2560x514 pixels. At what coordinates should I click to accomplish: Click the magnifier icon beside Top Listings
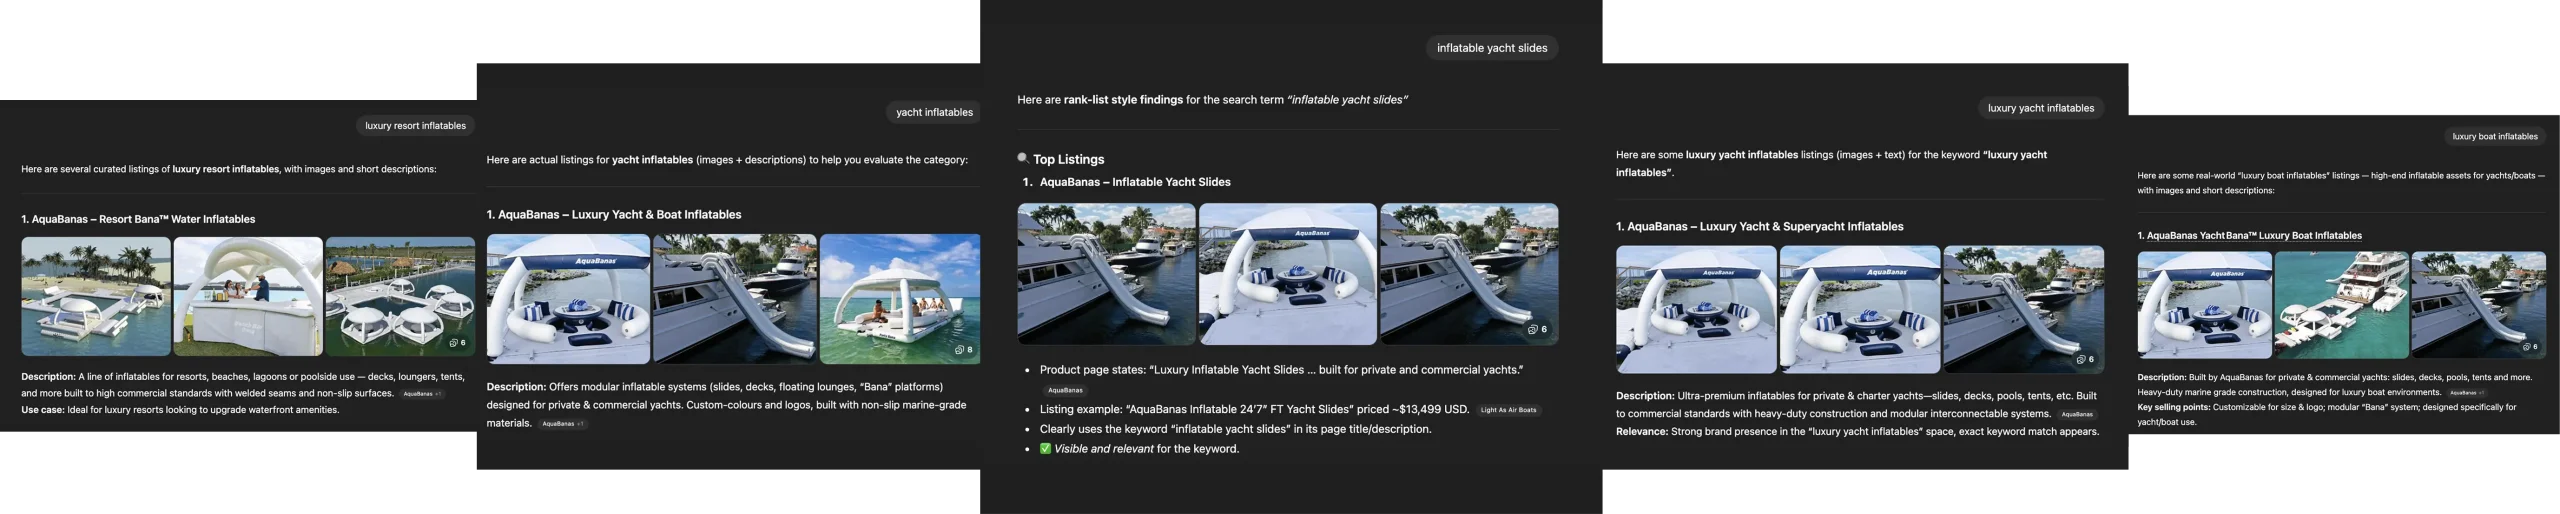1022,158
